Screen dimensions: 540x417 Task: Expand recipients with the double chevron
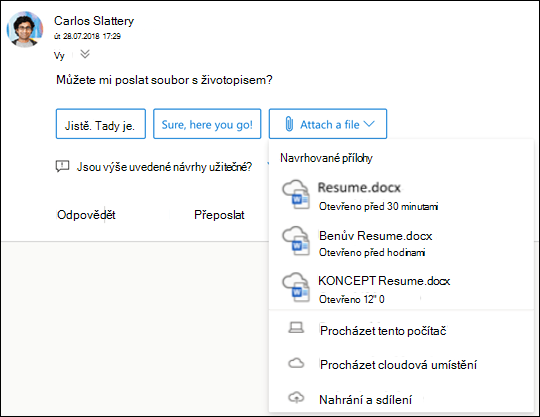85,54
